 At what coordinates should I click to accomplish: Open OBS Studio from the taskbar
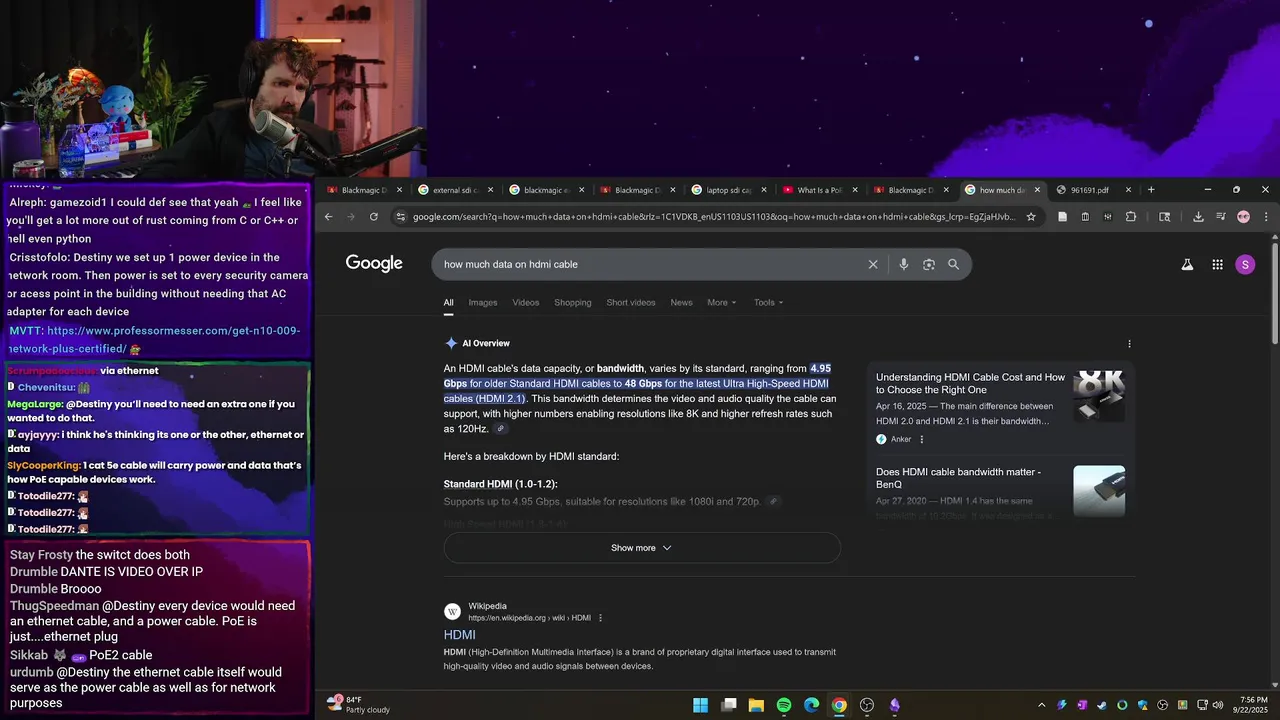click(x=867, y=705)
